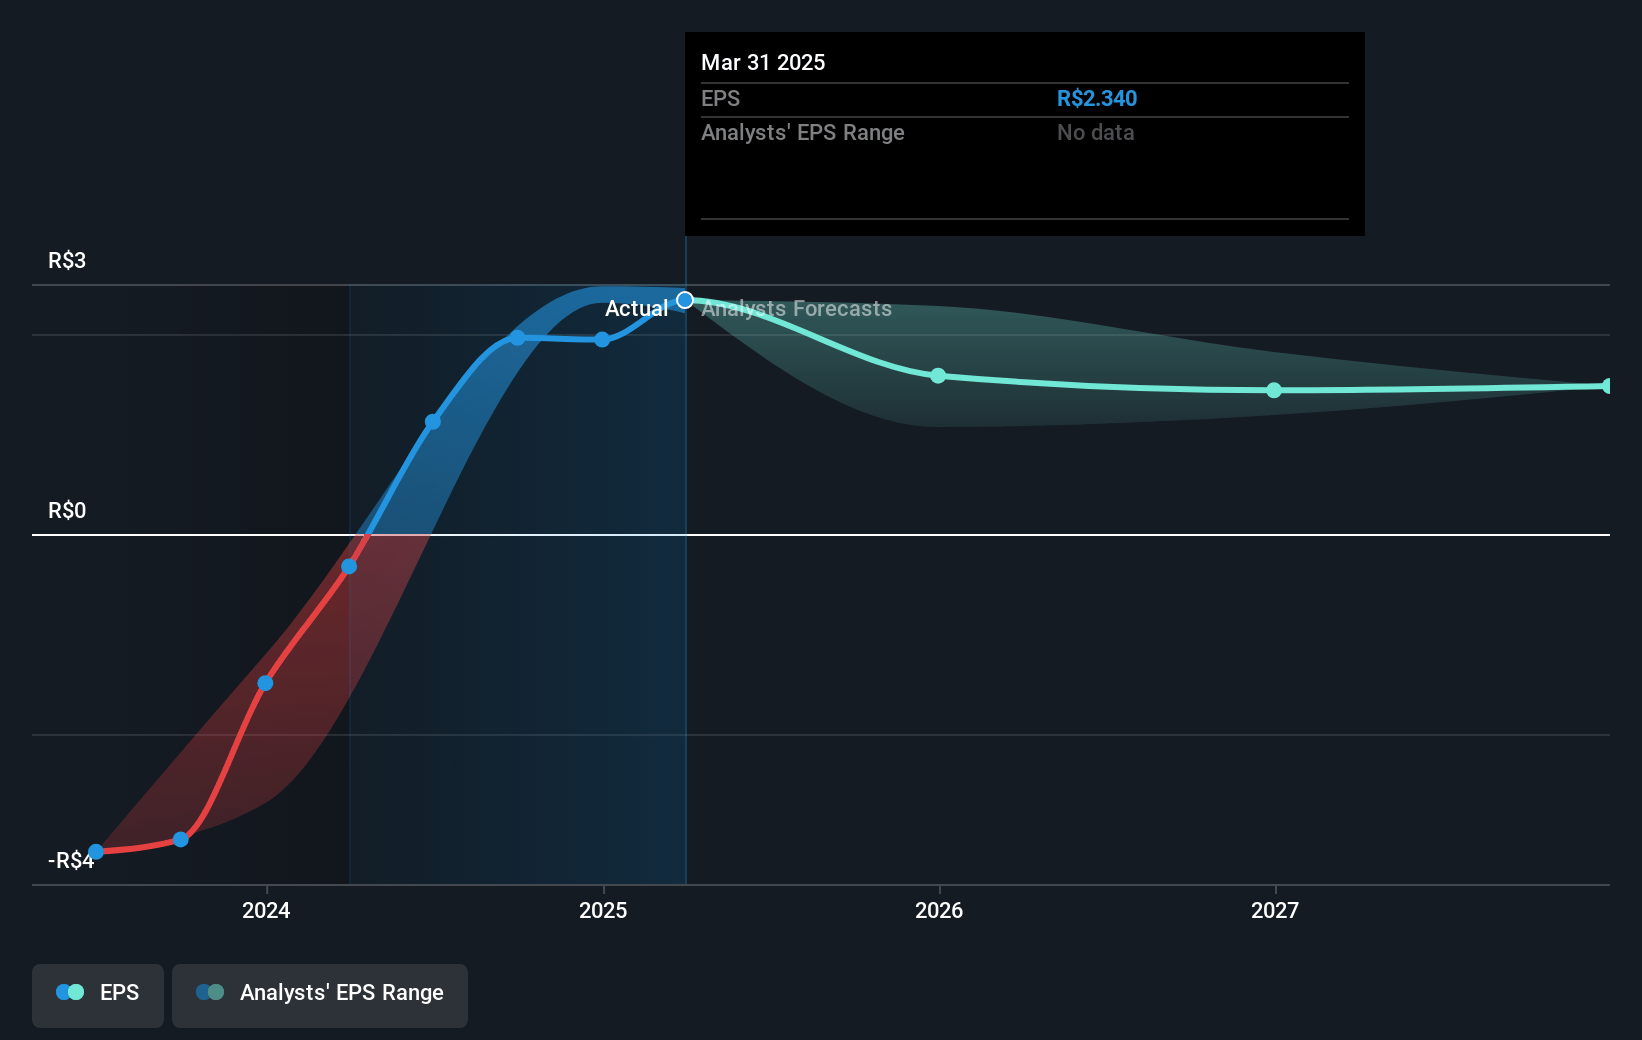Click the R$2.340 EPS value in tooltip
The height and width of the screenshot is (1040, 1642).
coord(1097,98)
